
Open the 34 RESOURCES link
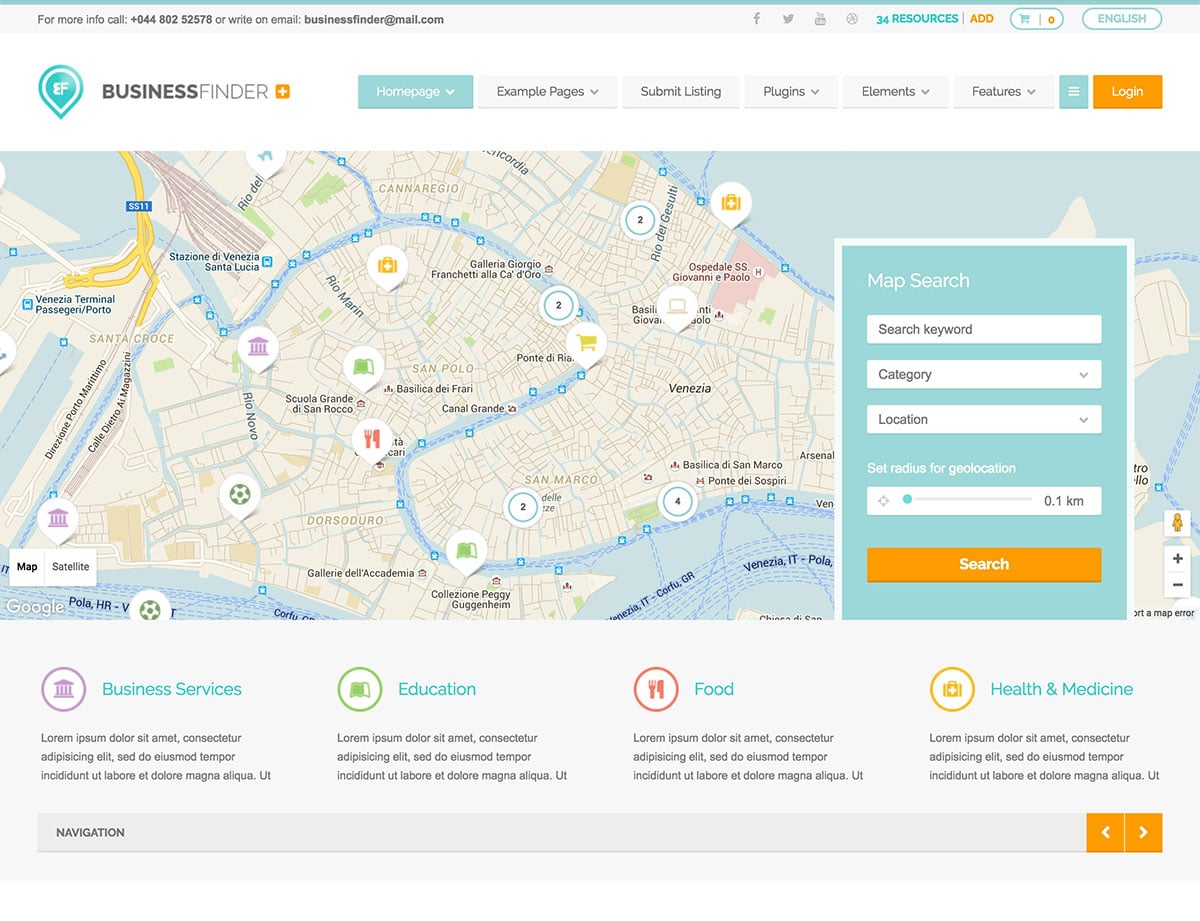pyautogui.click(x=917, y=19)
